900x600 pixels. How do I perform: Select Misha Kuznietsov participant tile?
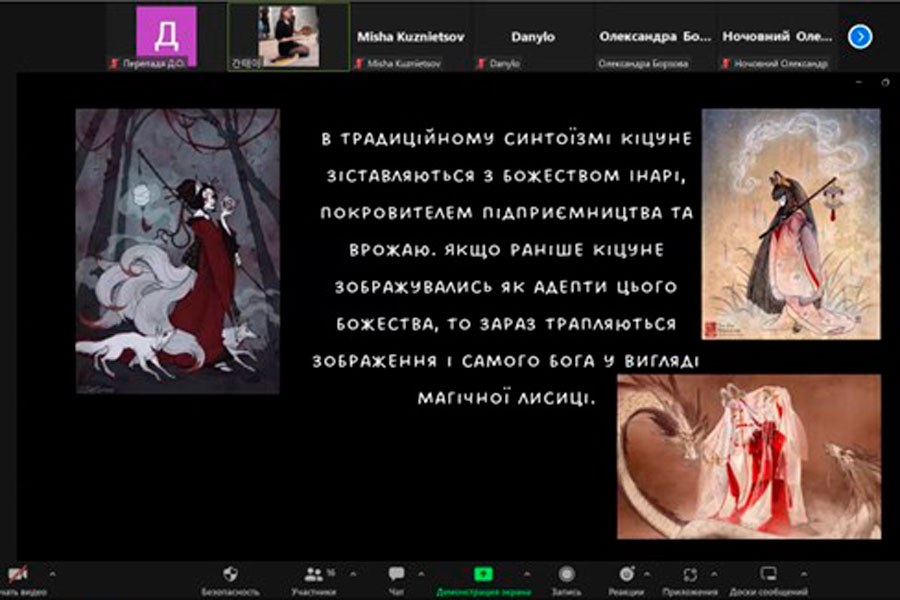pyautogui.click(x=410, y=37)
